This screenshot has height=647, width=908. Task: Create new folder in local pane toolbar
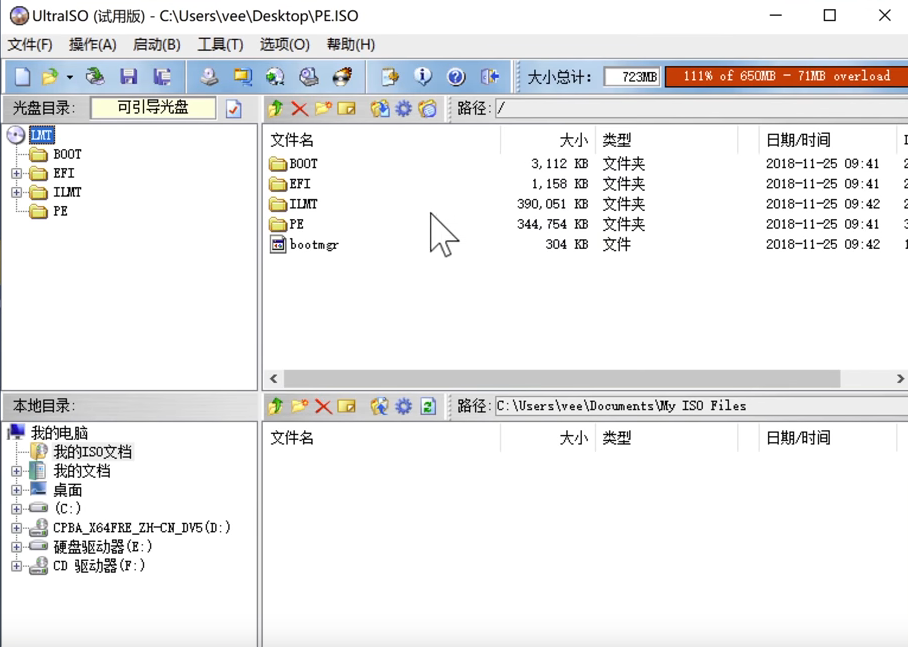point(299,406)
